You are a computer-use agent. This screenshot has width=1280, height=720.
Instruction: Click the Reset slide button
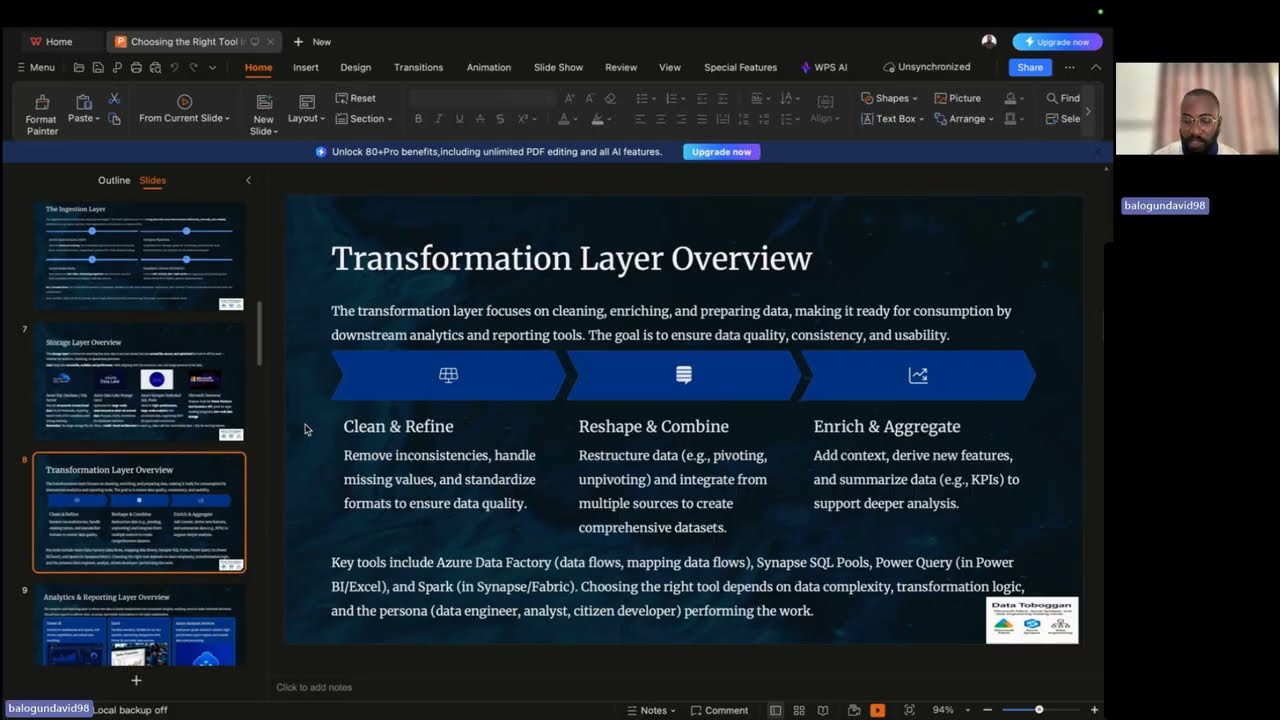coord(355,98)
